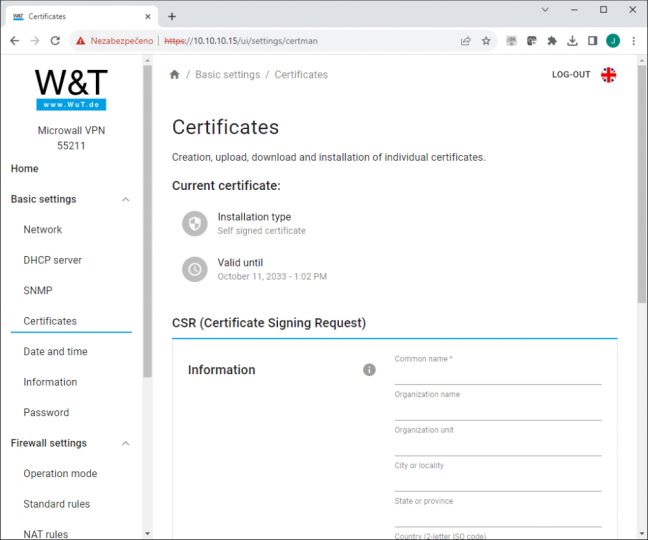Click Basic settings breadcrumb link

tap(228, 75)
